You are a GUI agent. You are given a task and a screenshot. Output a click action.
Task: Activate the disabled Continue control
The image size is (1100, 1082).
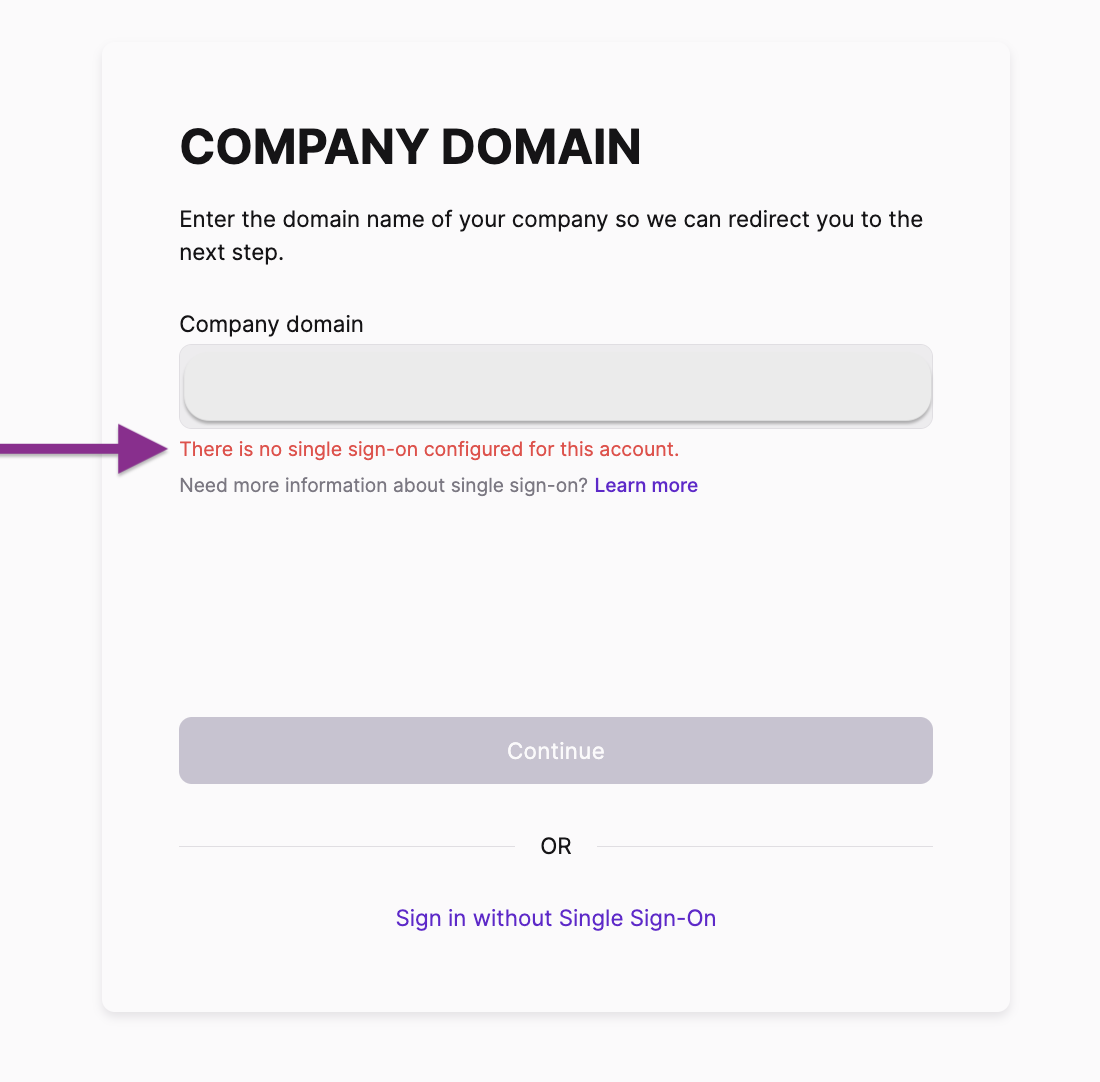(555, 750)
